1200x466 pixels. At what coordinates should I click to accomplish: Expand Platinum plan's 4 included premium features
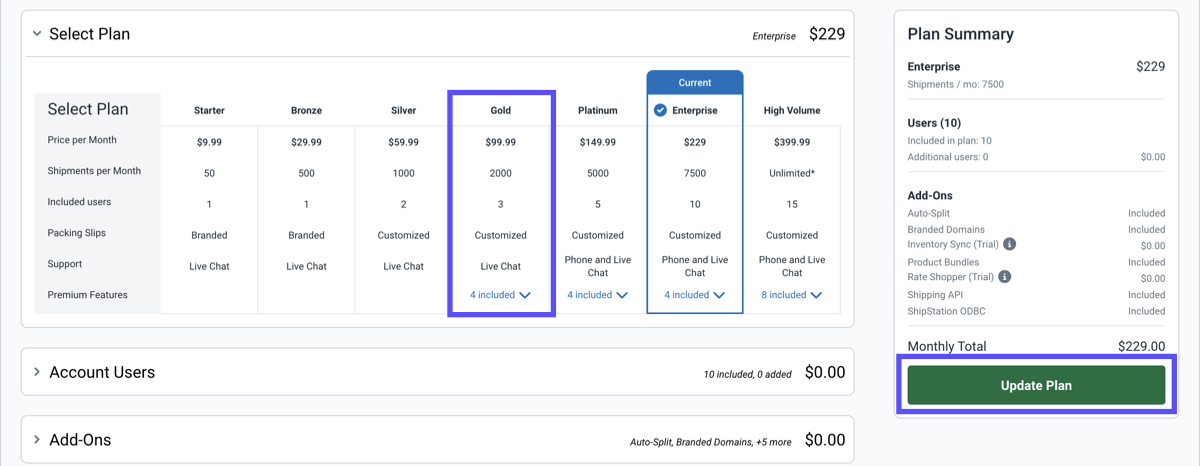597,295
